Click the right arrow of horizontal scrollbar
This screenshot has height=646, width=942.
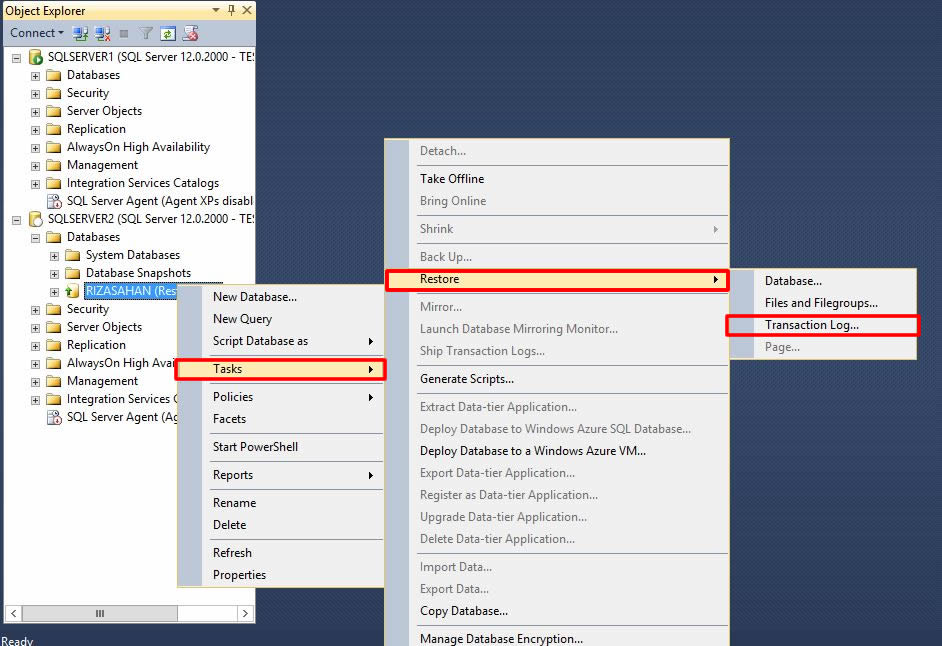click(246, 613)
